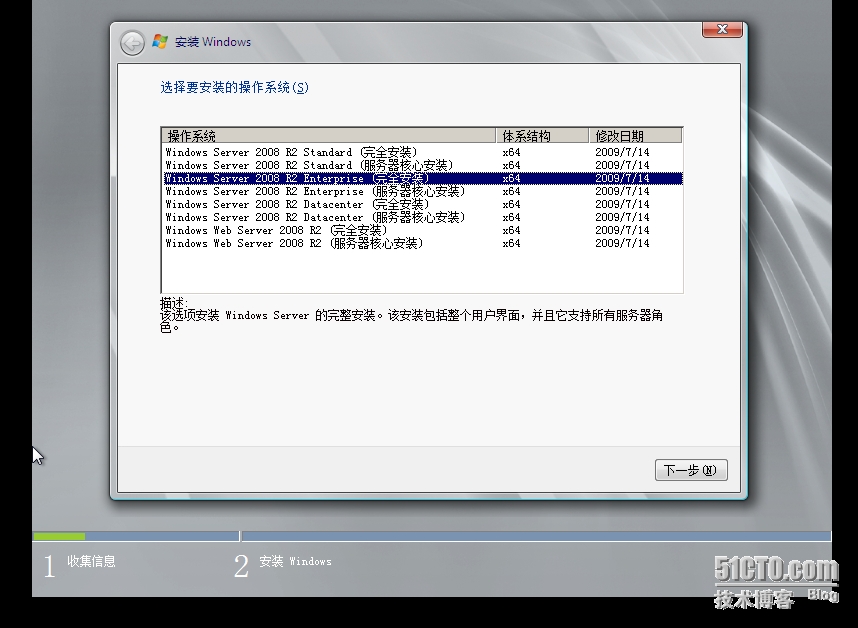The image size is (858, 628).
Task: Select Windows Server 2008 R2 Datacenter (完全安装)
Action: pos(422,205)
